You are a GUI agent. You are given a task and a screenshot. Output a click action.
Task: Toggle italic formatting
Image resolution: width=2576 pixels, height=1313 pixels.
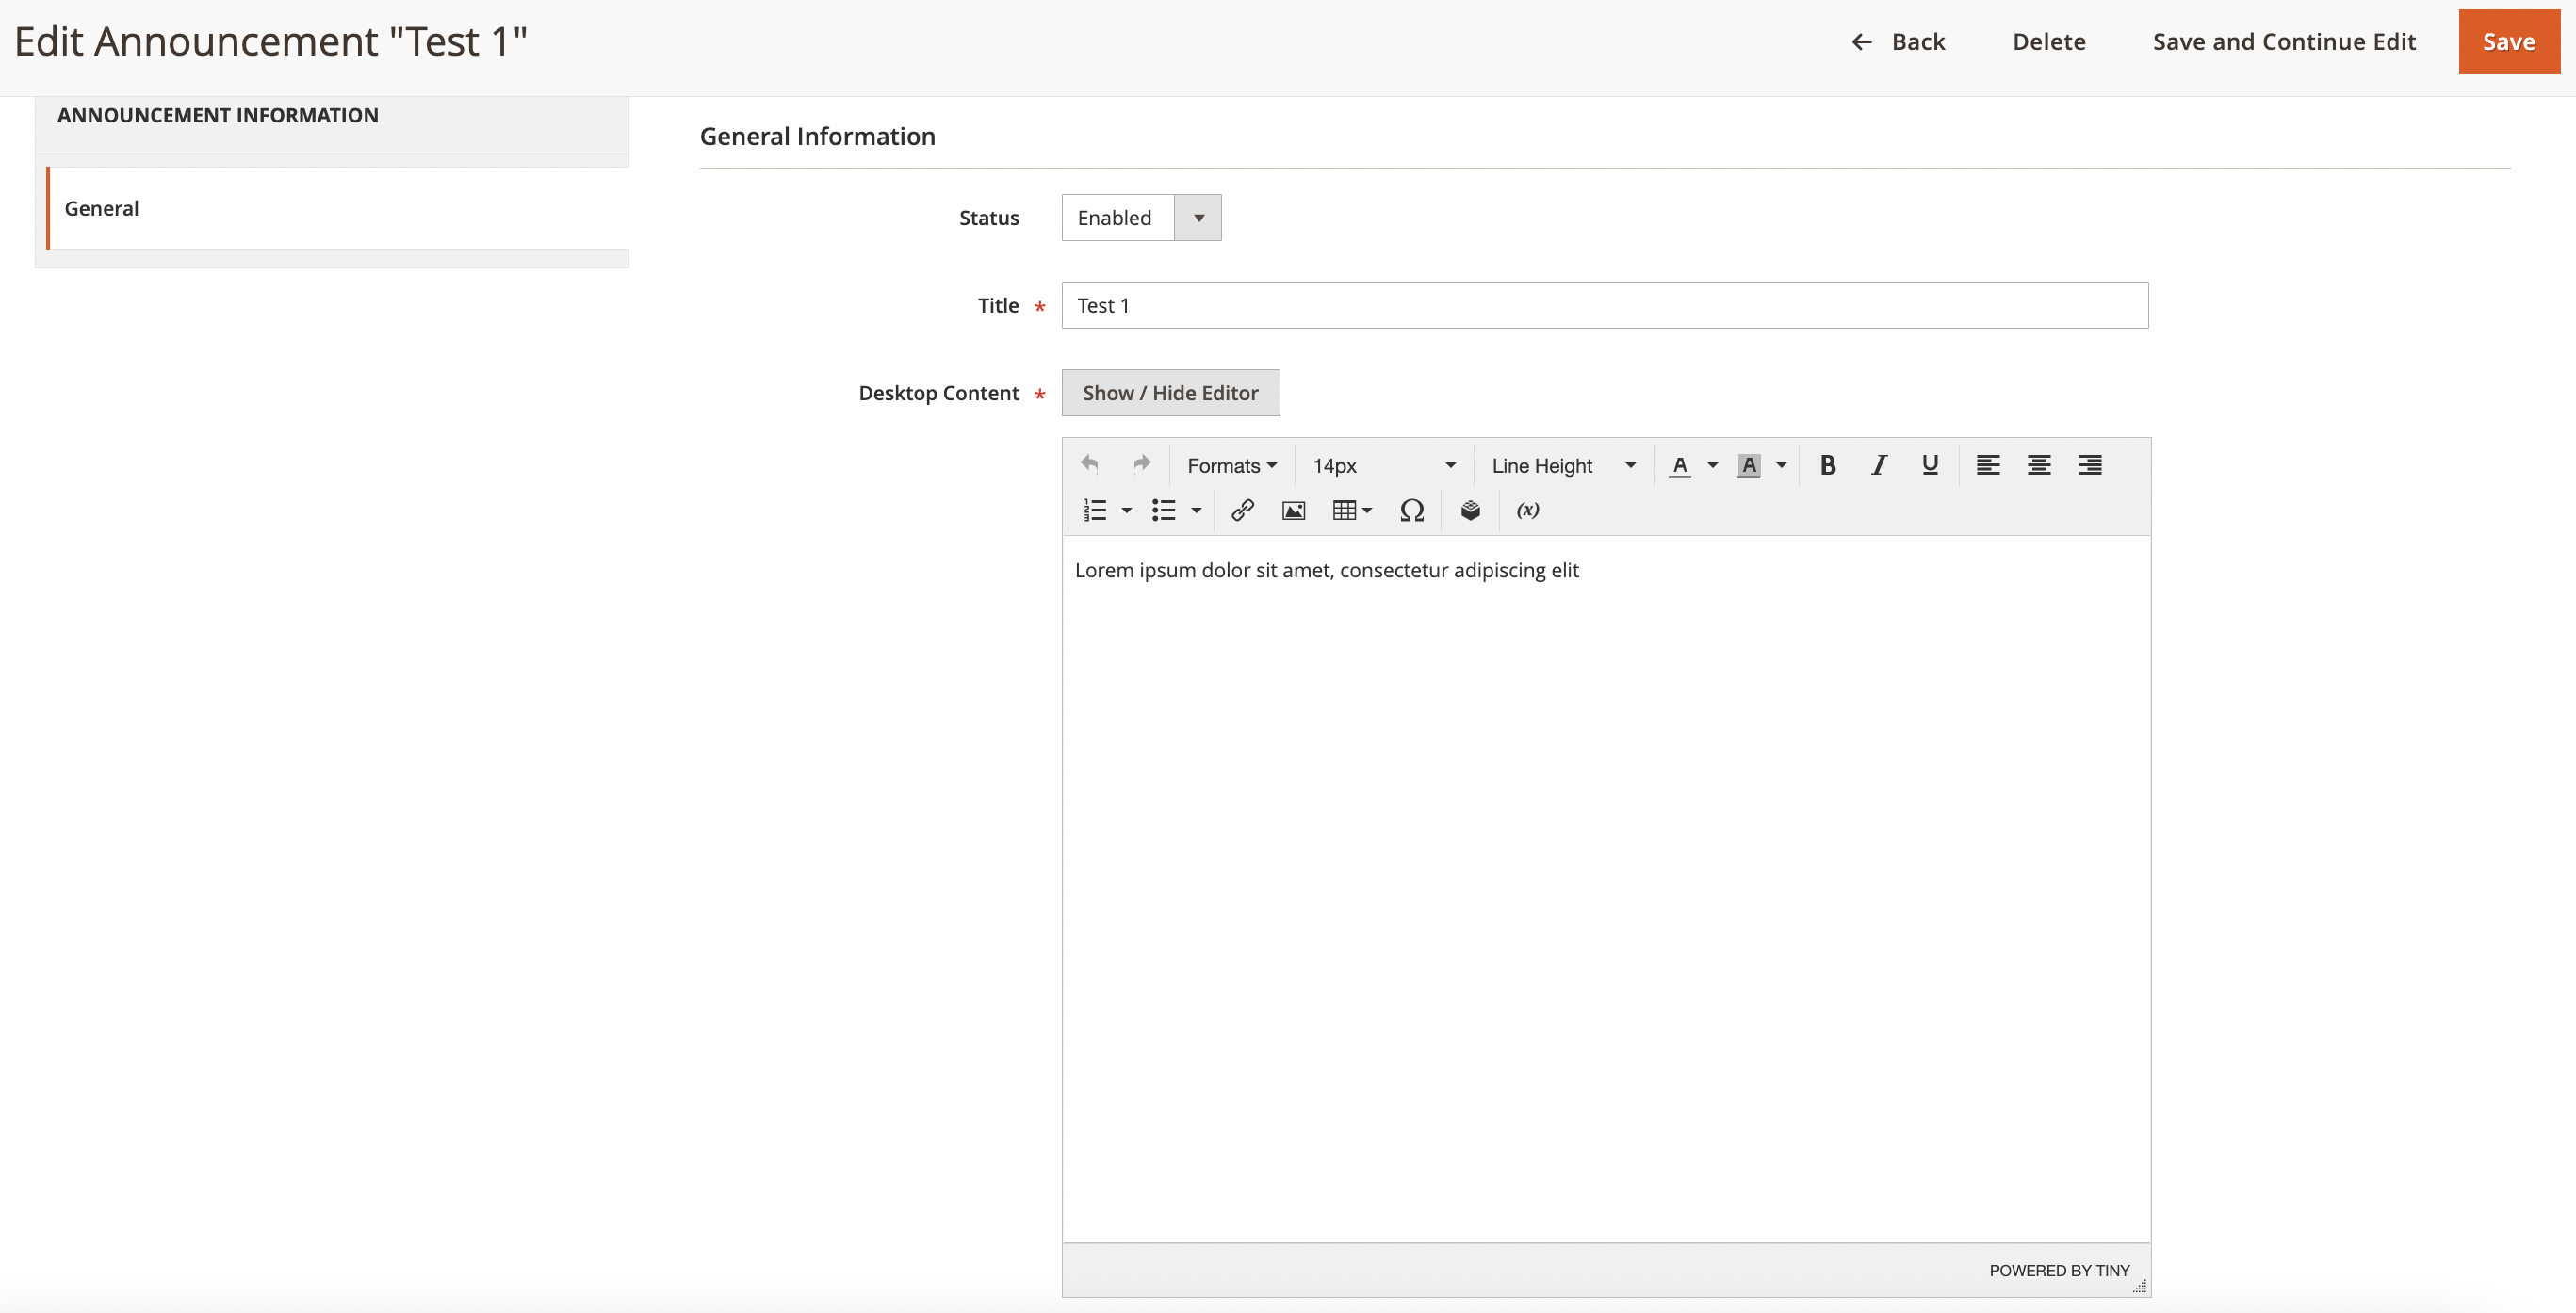[x=1878, y=465]
